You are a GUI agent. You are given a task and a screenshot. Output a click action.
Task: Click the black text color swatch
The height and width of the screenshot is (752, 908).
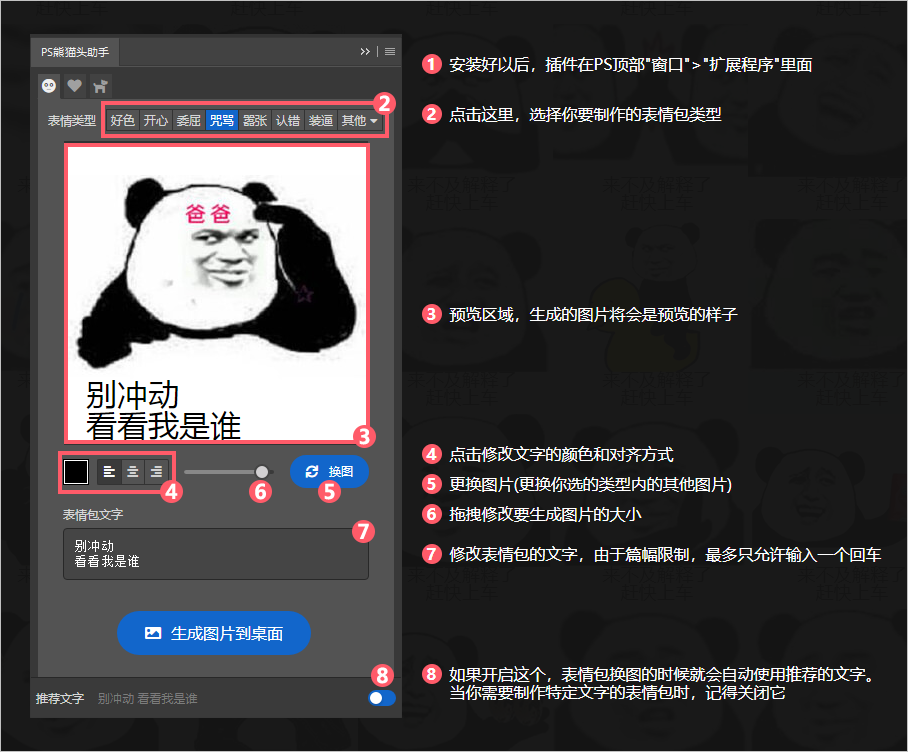pyautogui.click(x=76, y=472)
